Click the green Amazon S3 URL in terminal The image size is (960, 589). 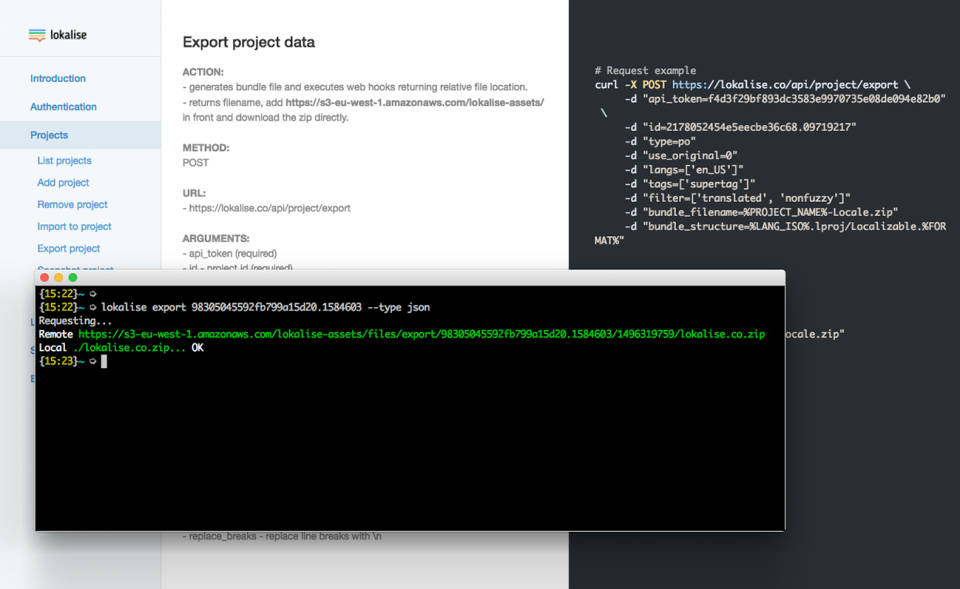pyautogui.click(x=421, y=334)
